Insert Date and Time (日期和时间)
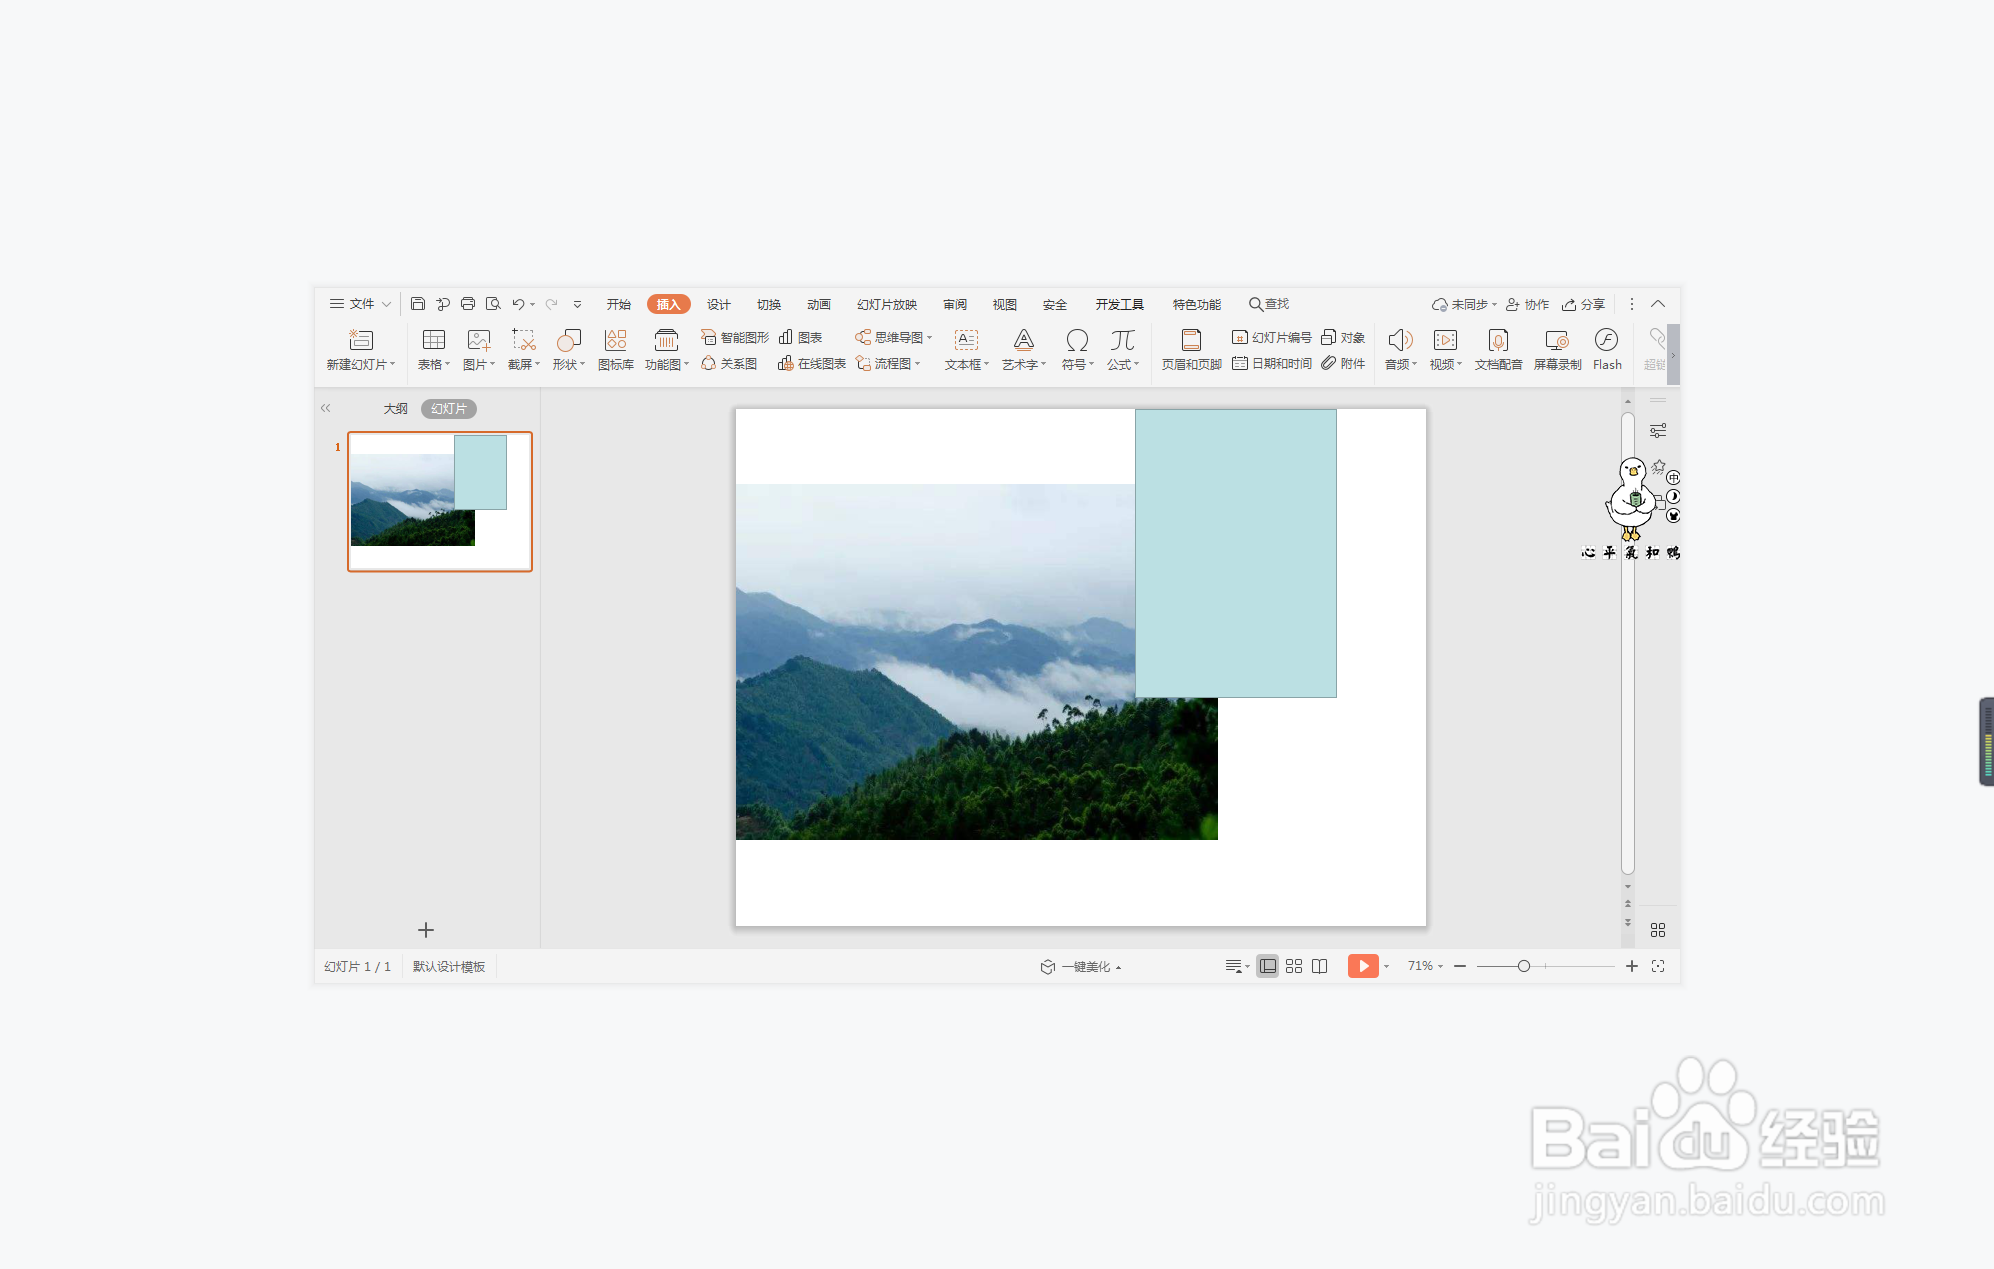Screen dimensions: 1994x1269 point(1271,364)
